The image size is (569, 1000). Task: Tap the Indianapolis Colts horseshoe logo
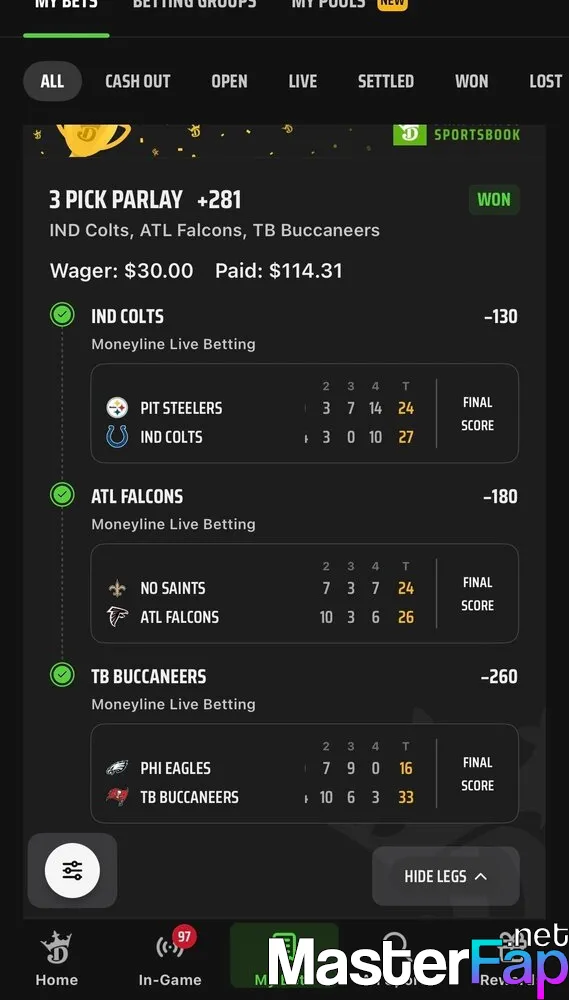coord(117,437)
